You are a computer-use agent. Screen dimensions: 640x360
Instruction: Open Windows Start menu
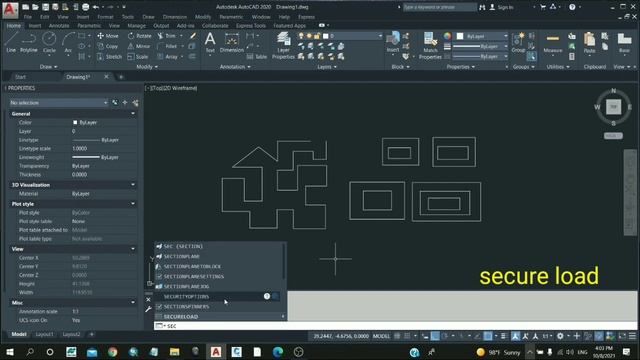[x=10, y=352]
